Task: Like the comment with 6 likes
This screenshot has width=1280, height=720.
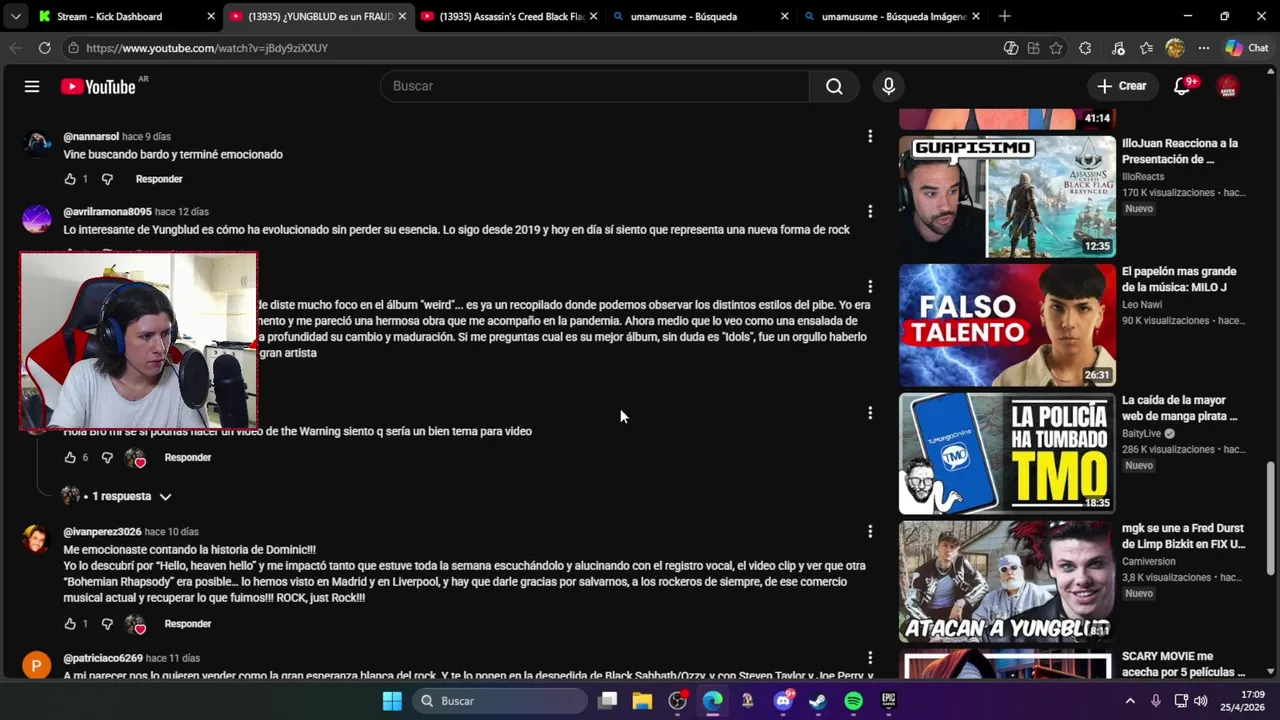Action: (x=70, y=457)
